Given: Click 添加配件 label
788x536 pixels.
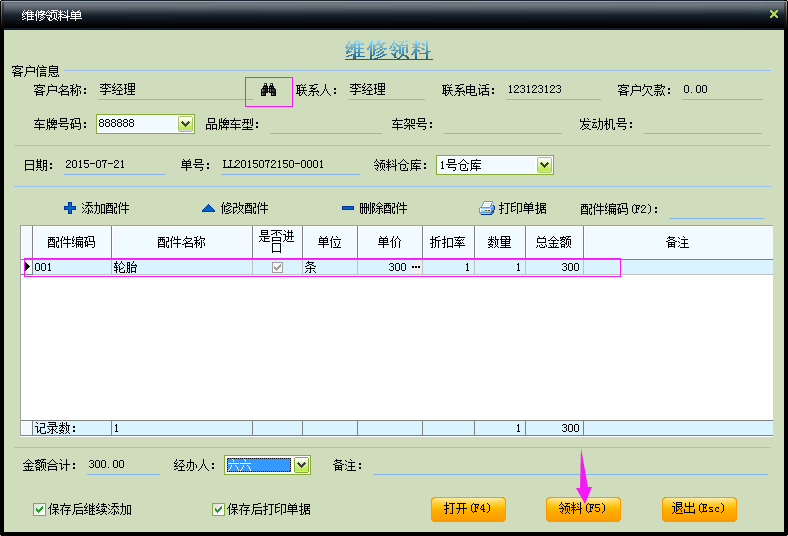Looking at the screenshot, I should point(105,208).
